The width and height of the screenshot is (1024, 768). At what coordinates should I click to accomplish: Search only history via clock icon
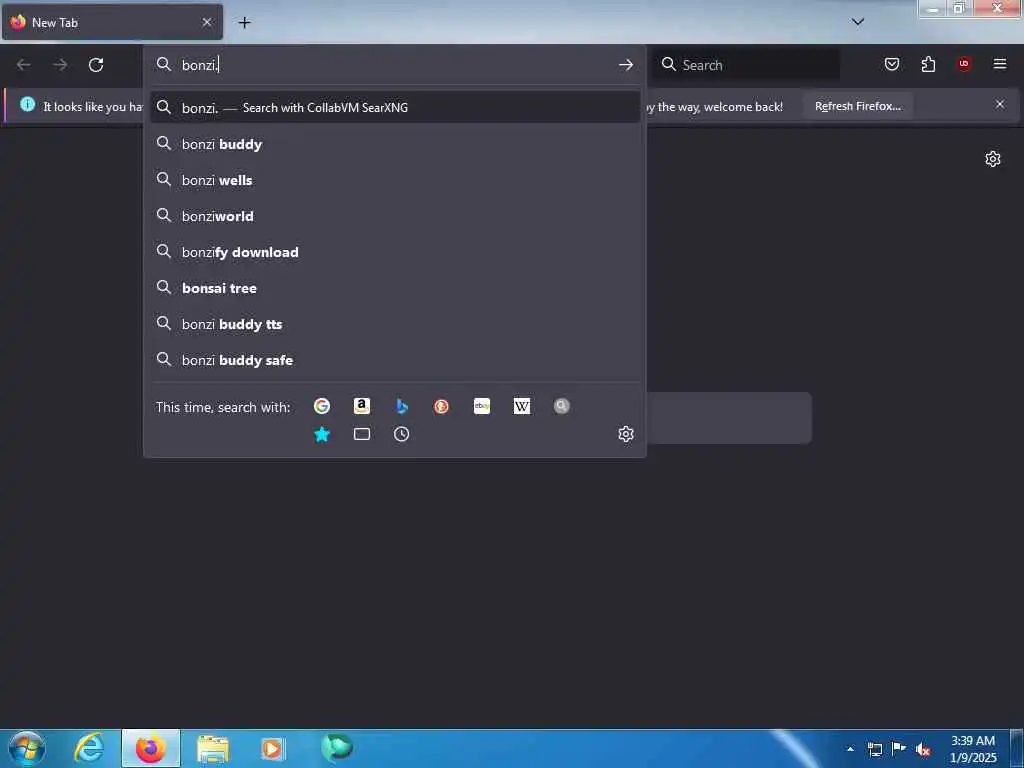click(402, 434)
